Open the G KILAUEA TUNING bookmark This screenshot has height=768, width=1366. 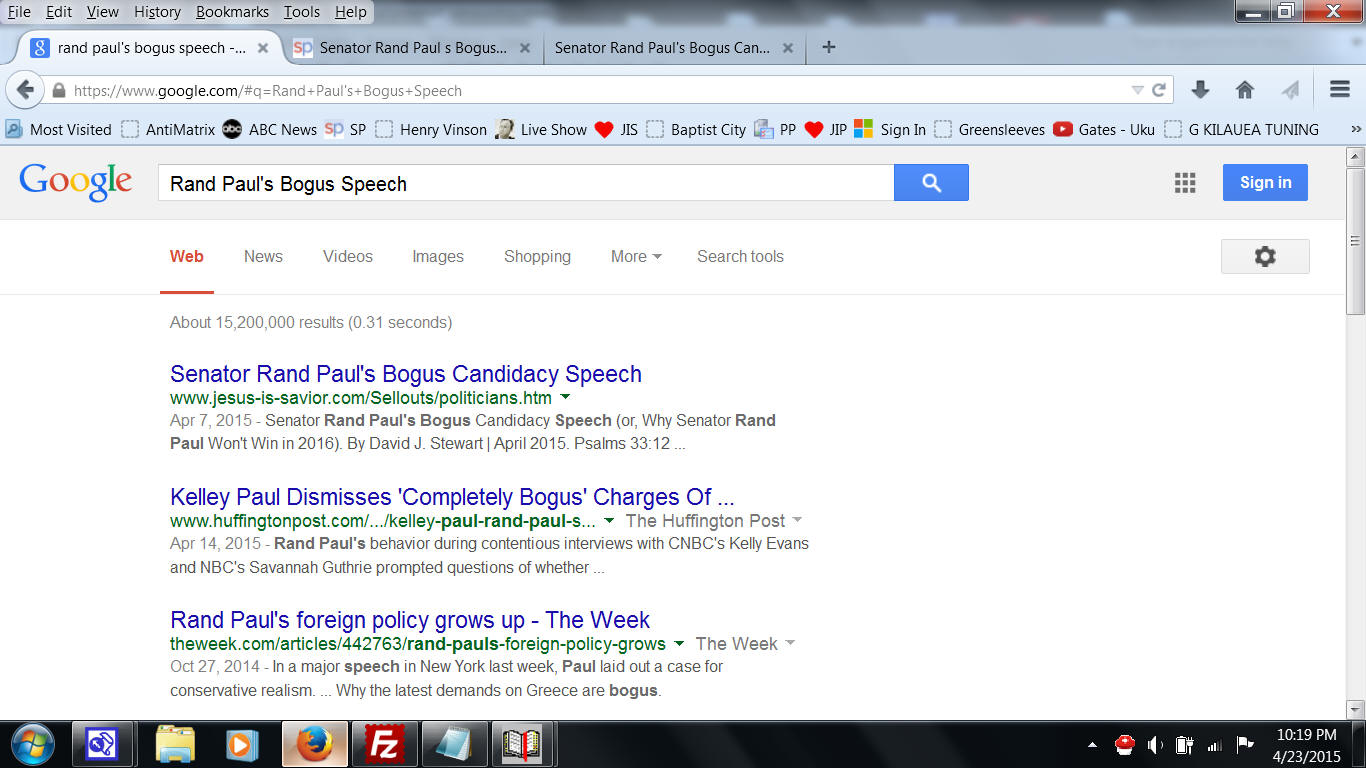[x=1241, y=129]
